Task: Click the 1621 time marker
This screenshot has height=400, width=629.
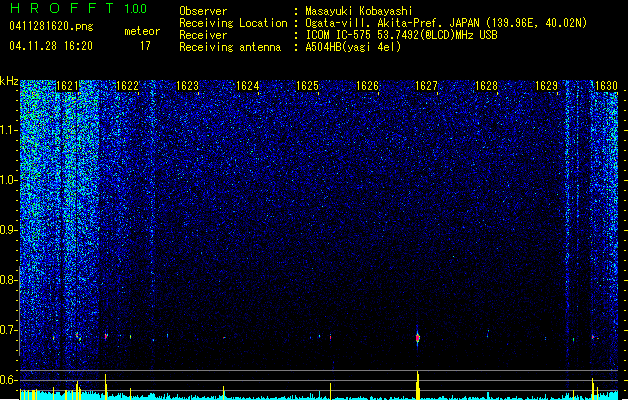Action: pyautogui.click(x=67, y=86)
